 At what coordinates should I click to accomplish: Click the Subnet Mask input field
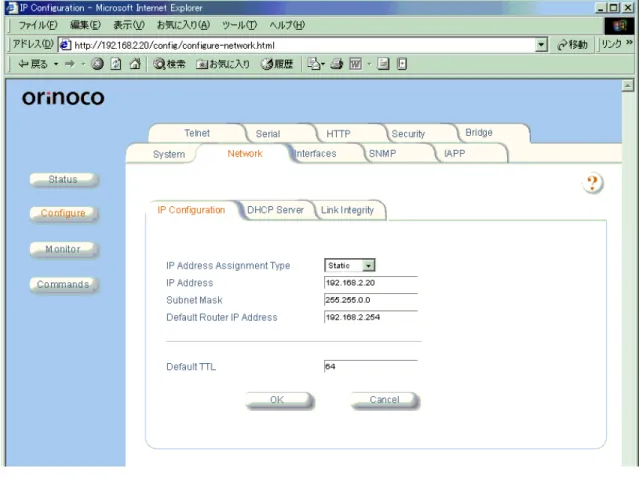(x=371, y=300)
